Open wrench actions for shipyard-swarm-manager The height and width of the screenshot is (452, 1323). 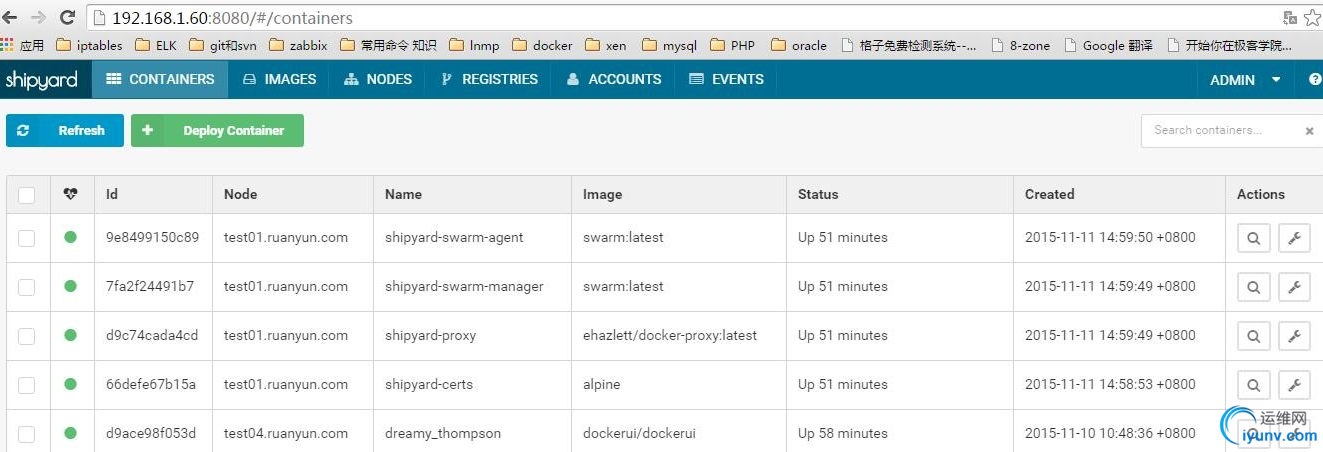1294,287
